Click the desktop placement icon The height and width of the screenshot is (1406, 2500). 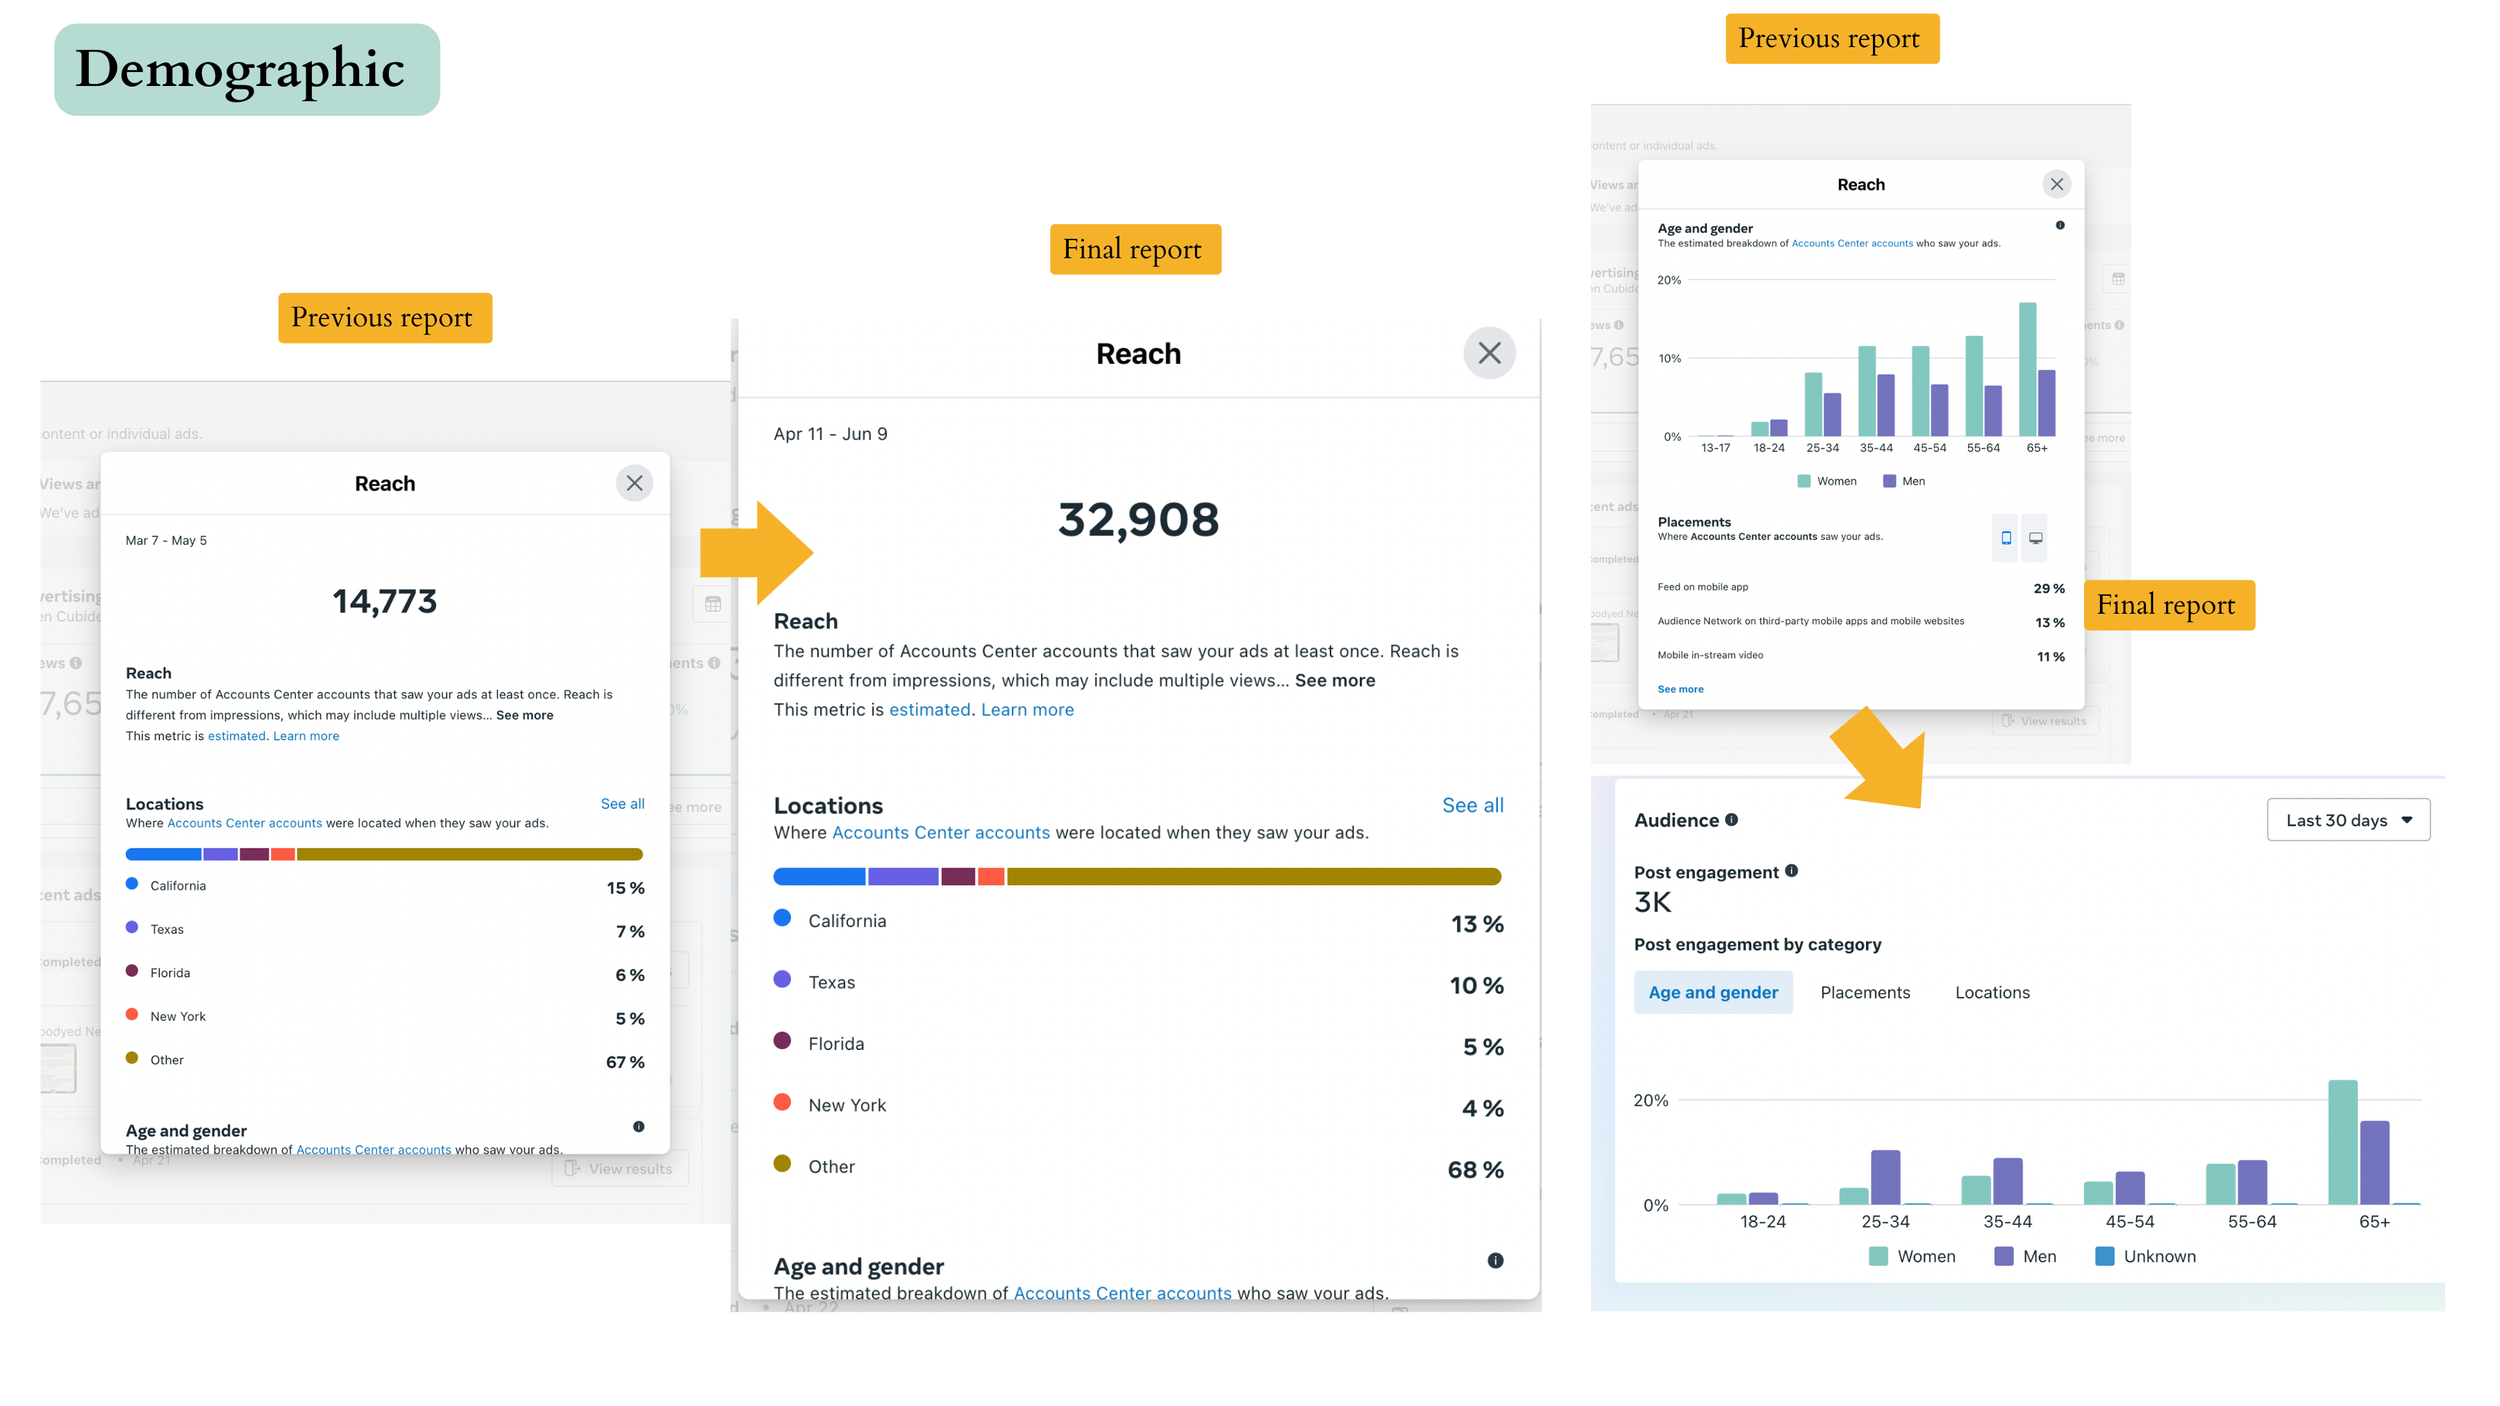2035,538
